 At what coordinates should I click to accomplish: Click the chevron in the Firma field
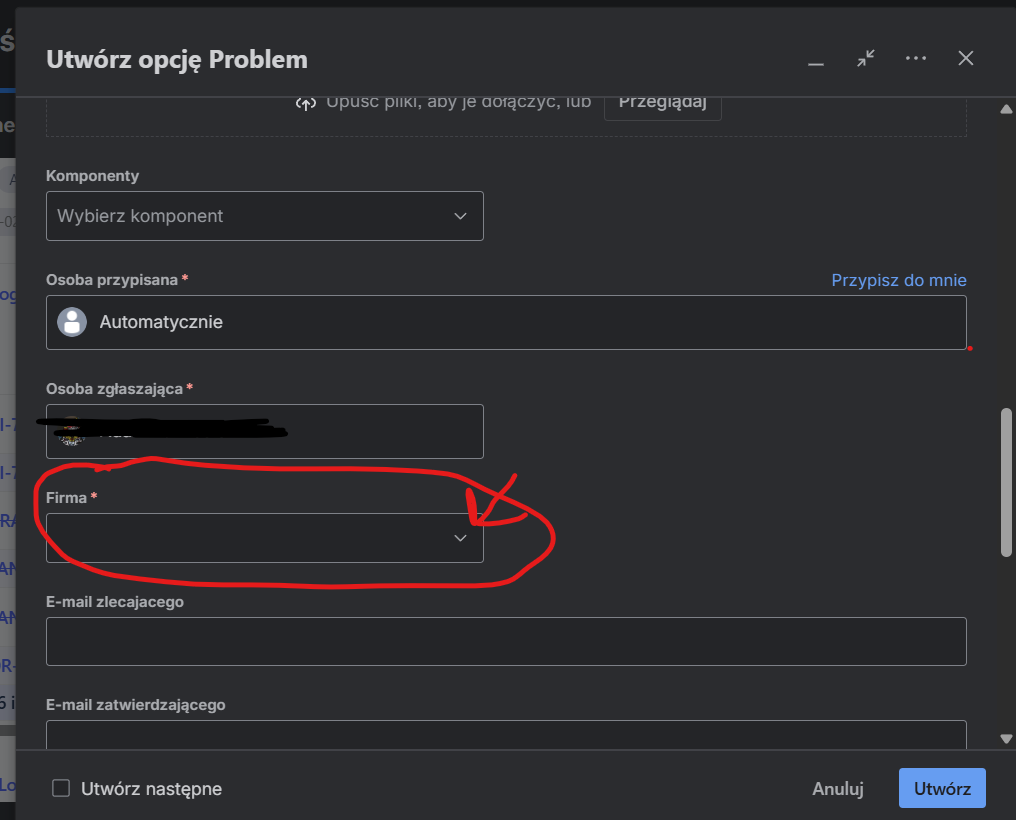[x=460, y=538]
